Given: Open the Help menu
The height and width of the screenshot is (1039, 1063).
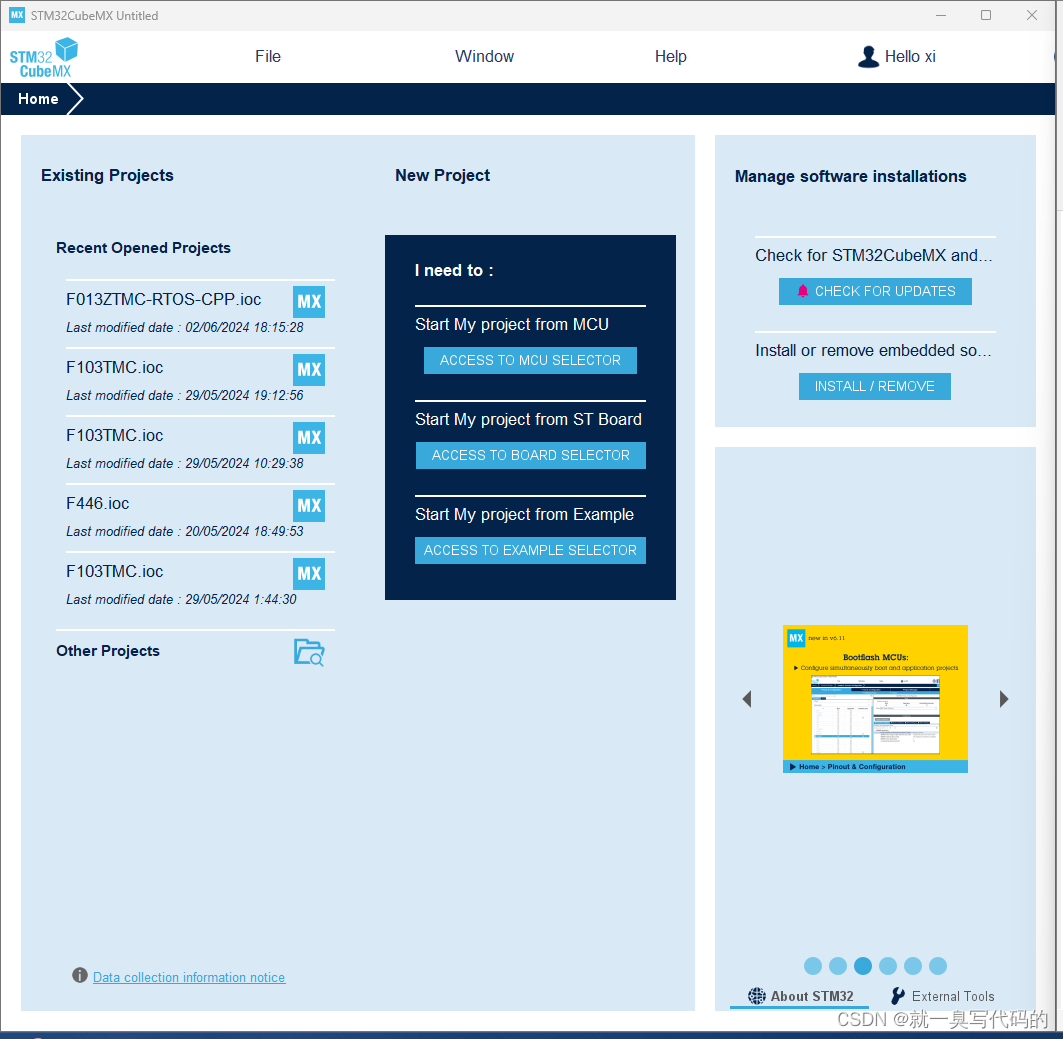Looking at the screenshot, I should (x=670, y=56).
